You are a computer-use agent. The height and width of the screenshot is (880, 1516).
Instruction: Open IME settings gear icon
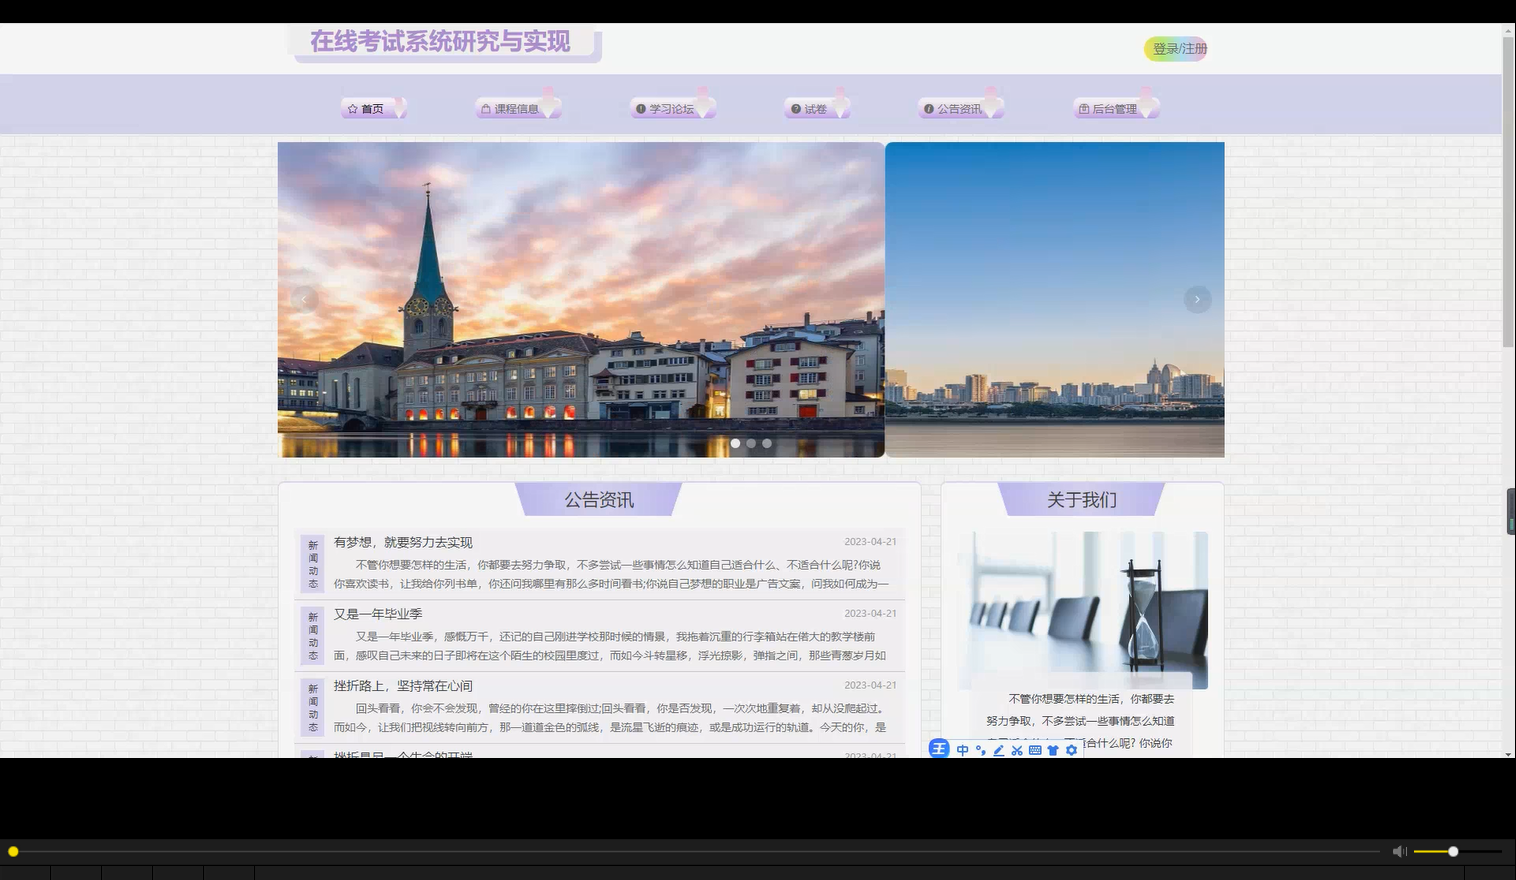tap(1071, 750)
